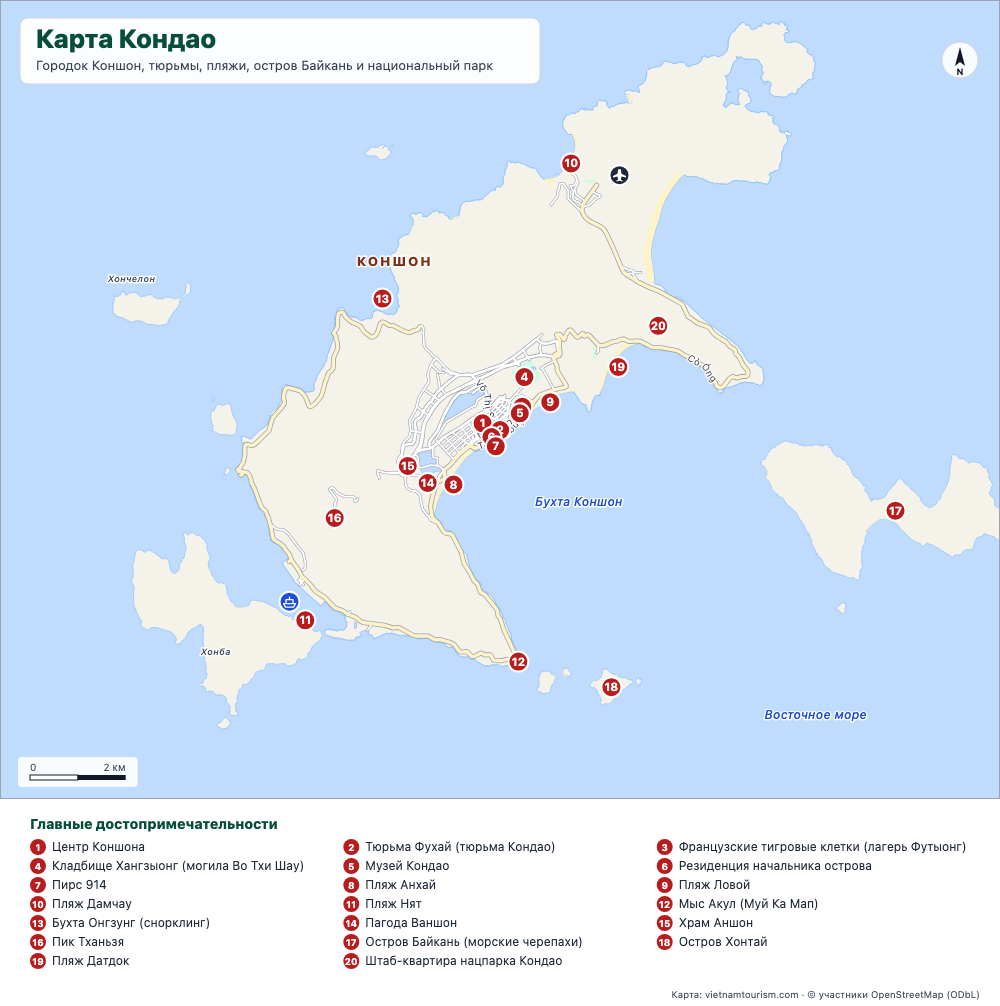
Task: Click legend entry 'Тюрьма Фухай (тюрьма Кондао)'
Action: click(x=449, y=847)
